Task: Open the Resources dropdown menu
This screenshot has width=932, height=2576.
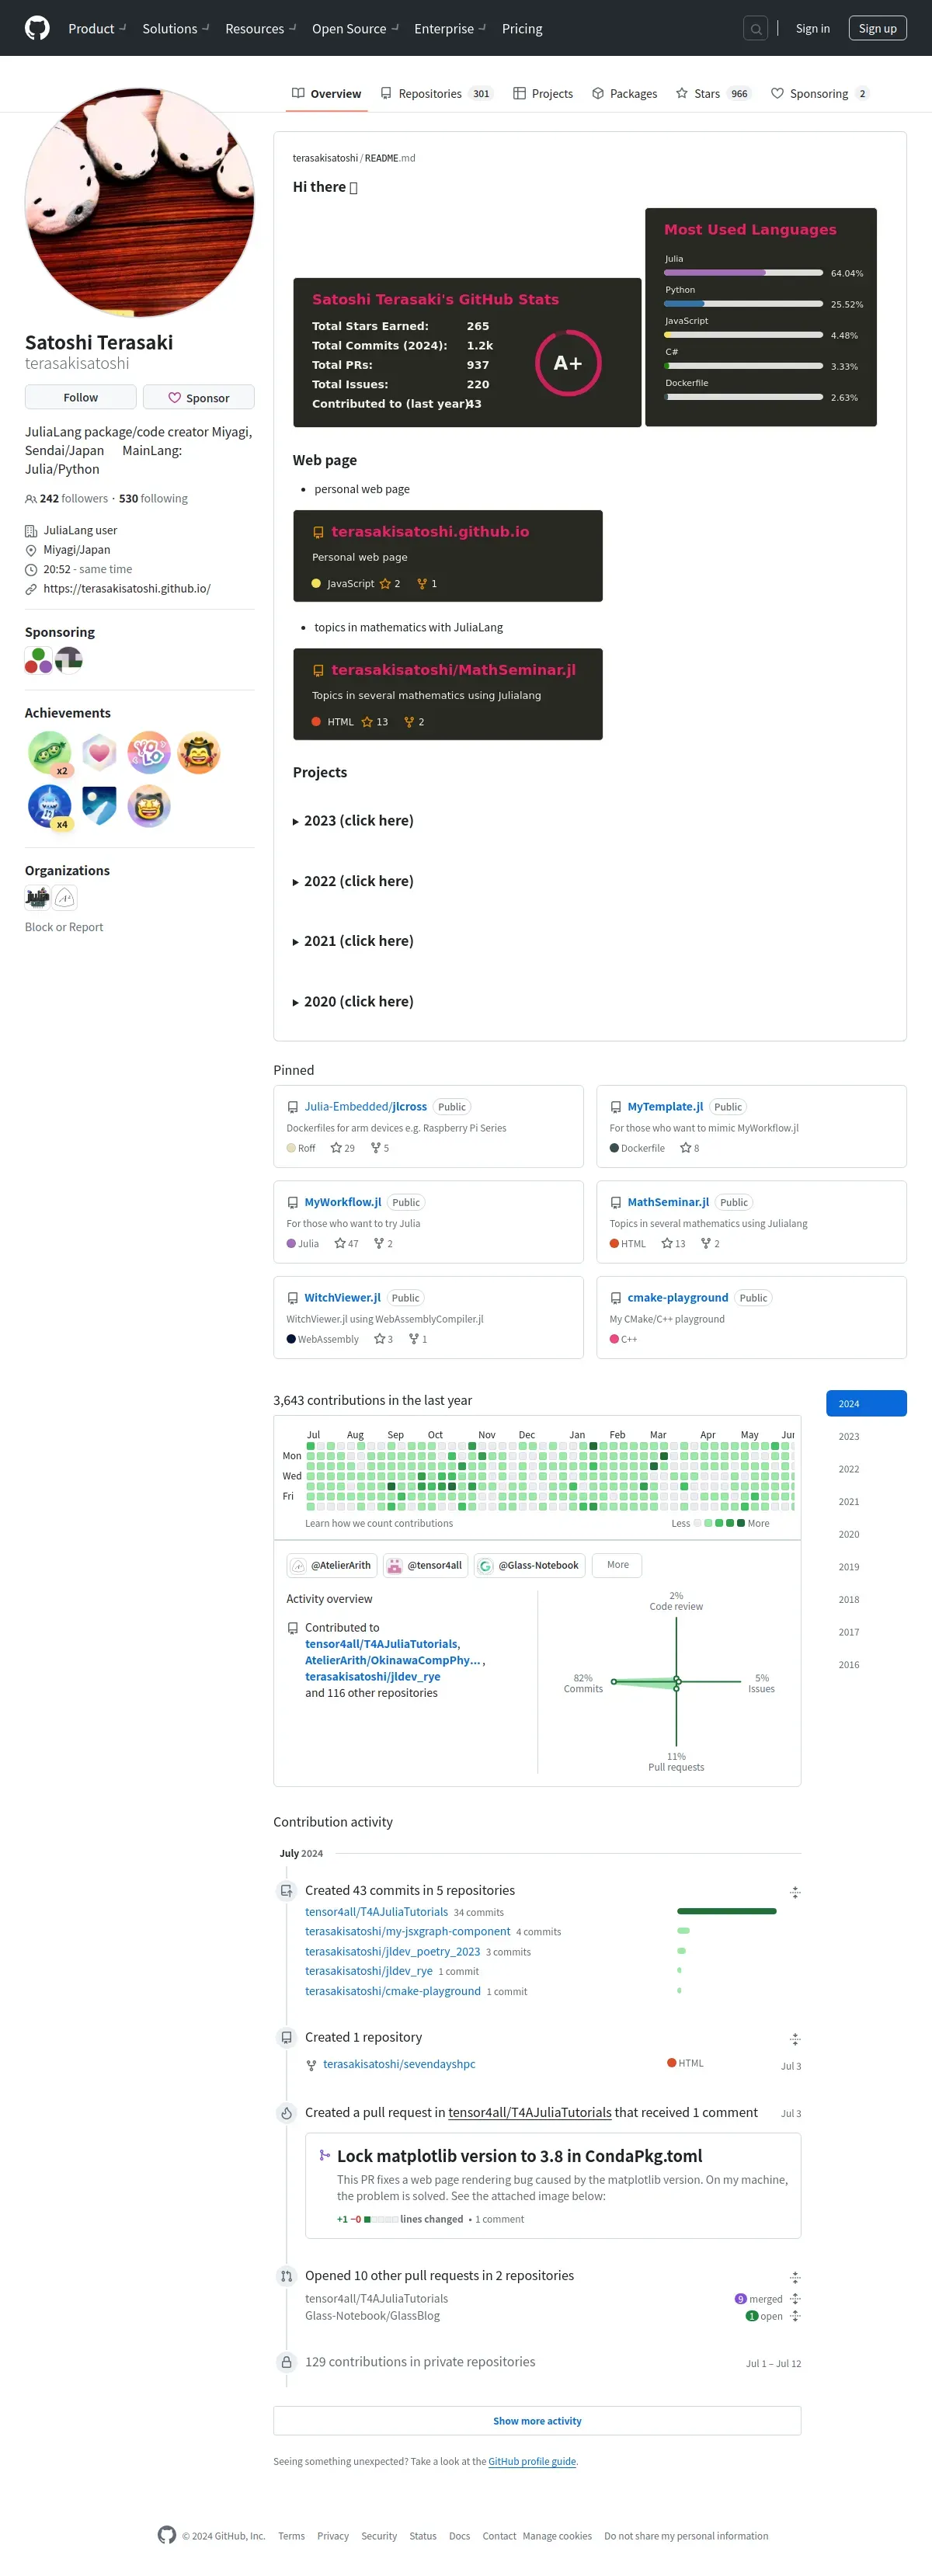Action: 260,29
